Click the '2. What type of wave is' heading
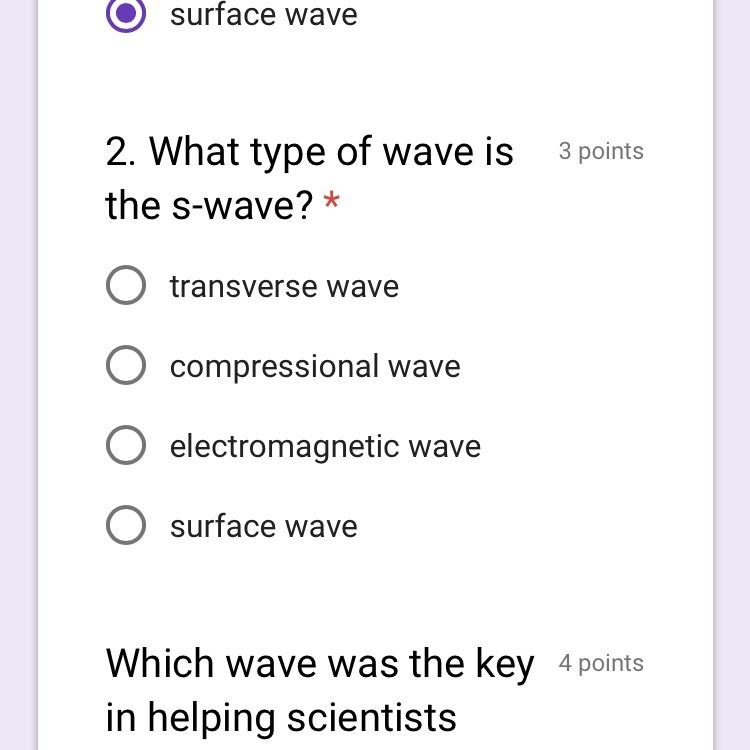 pos(309,152)
